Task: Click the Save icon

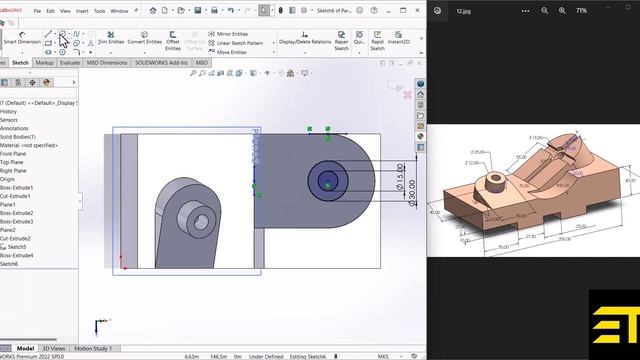Action: pyautogui.click(x=198, y=11)
